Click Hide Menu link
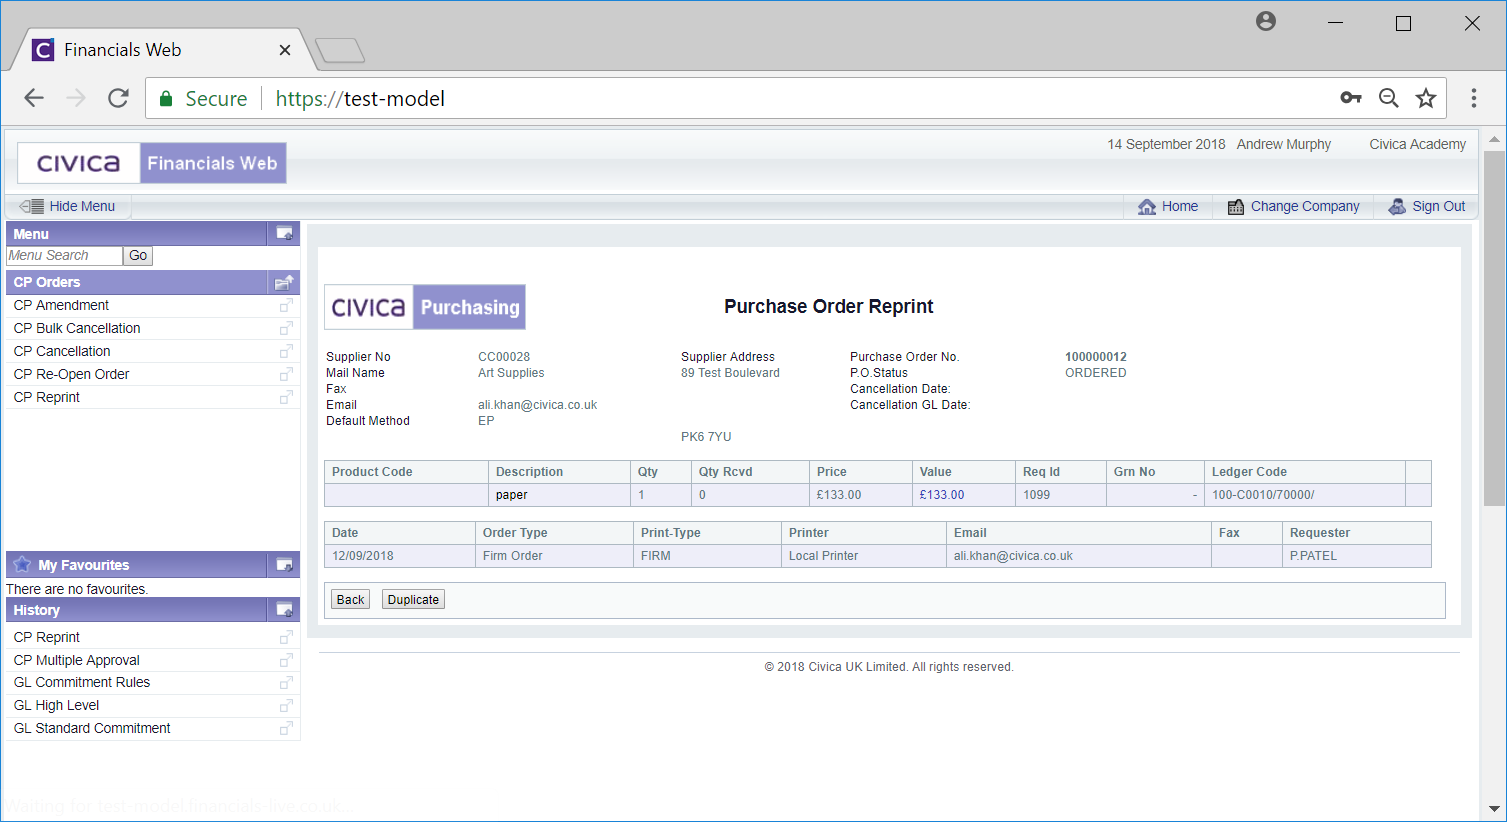1507x822 pixels. click(x=82, y=206)
